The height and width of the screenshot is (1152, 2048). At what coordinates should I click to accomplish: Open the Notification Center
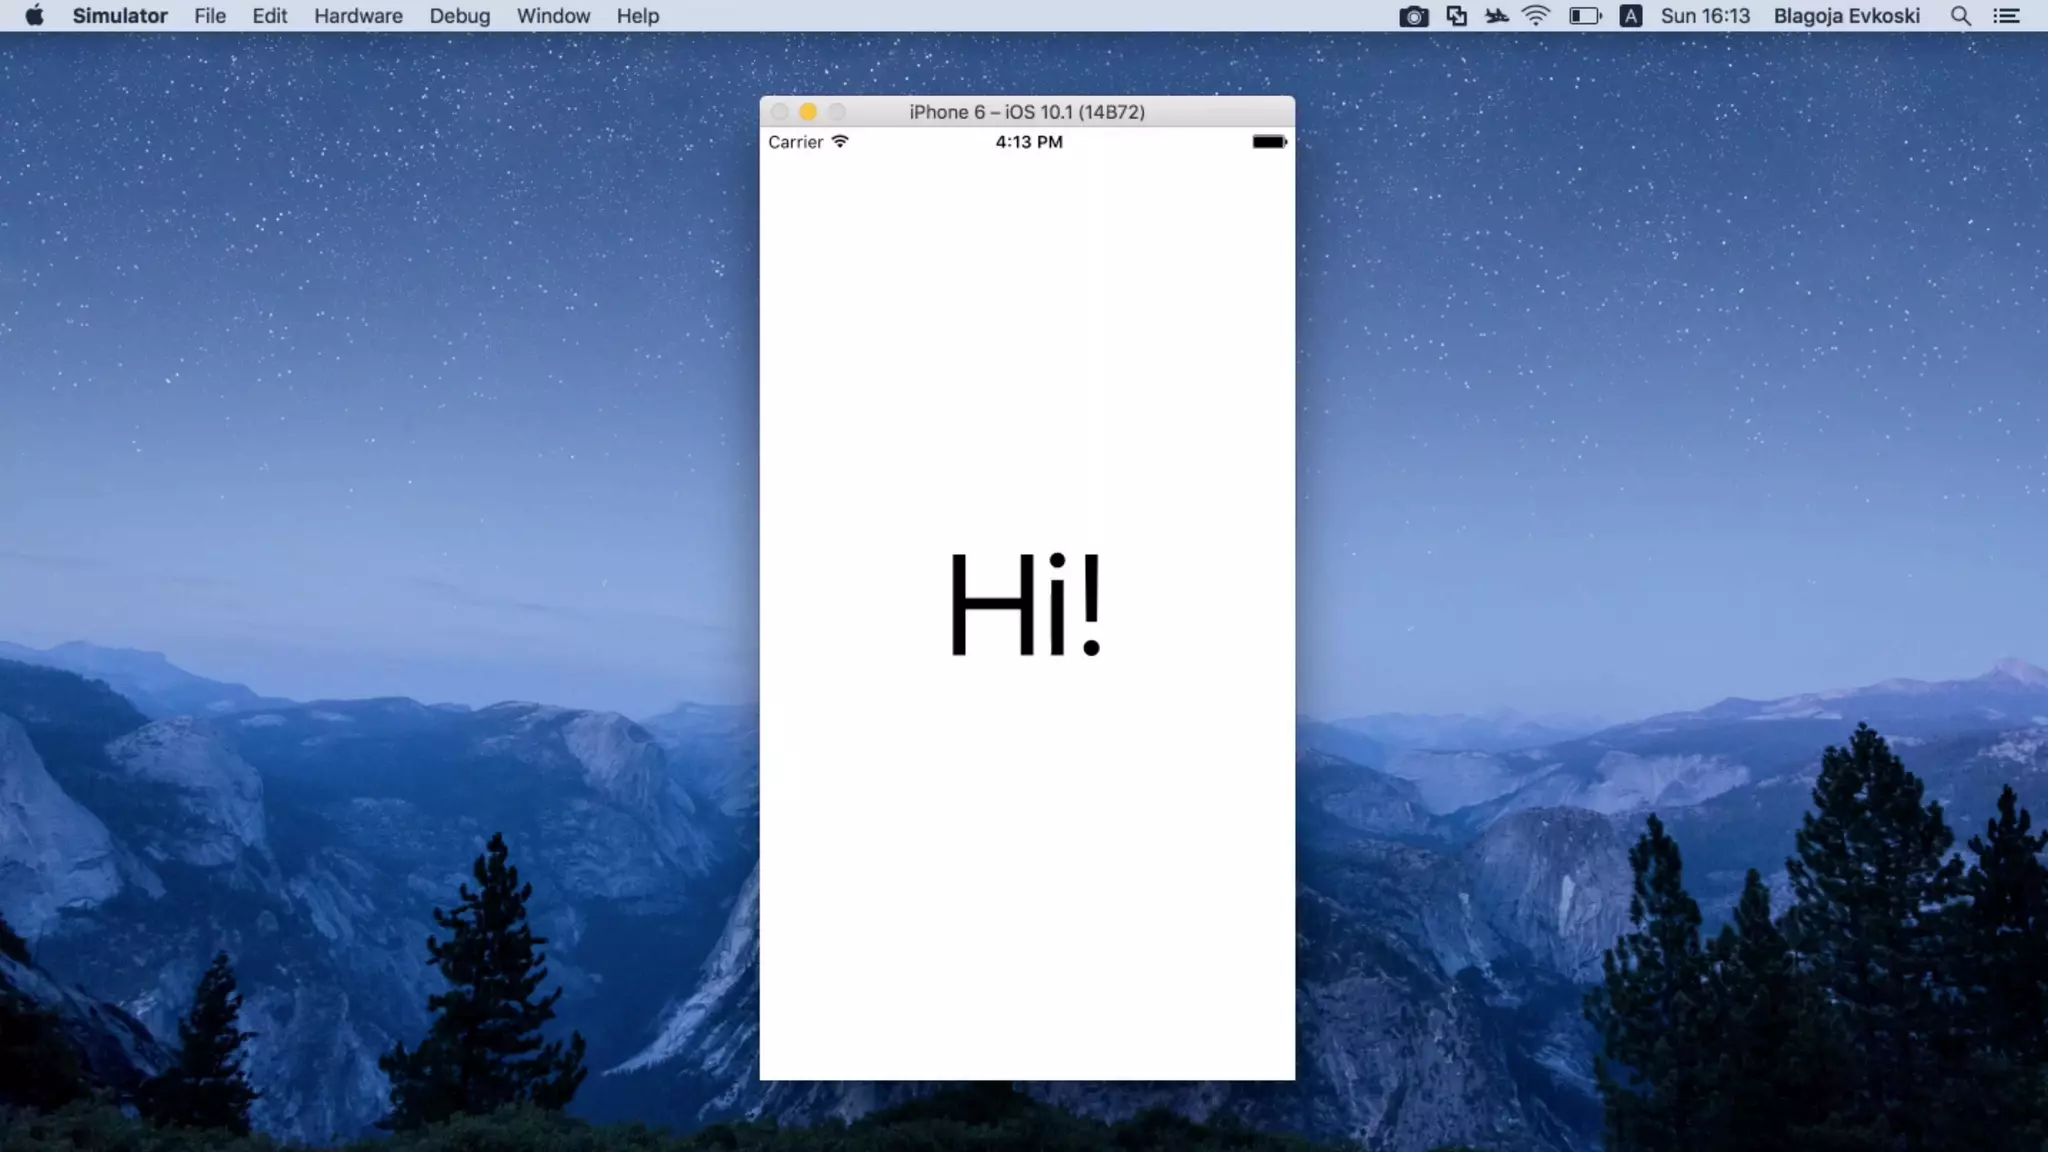2006,16
